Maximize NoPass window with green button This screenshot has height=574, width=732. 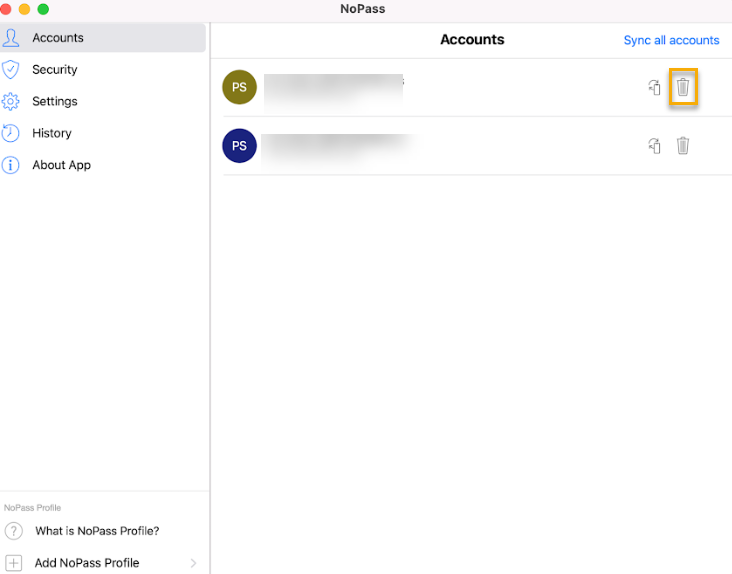tap(43, 9)
